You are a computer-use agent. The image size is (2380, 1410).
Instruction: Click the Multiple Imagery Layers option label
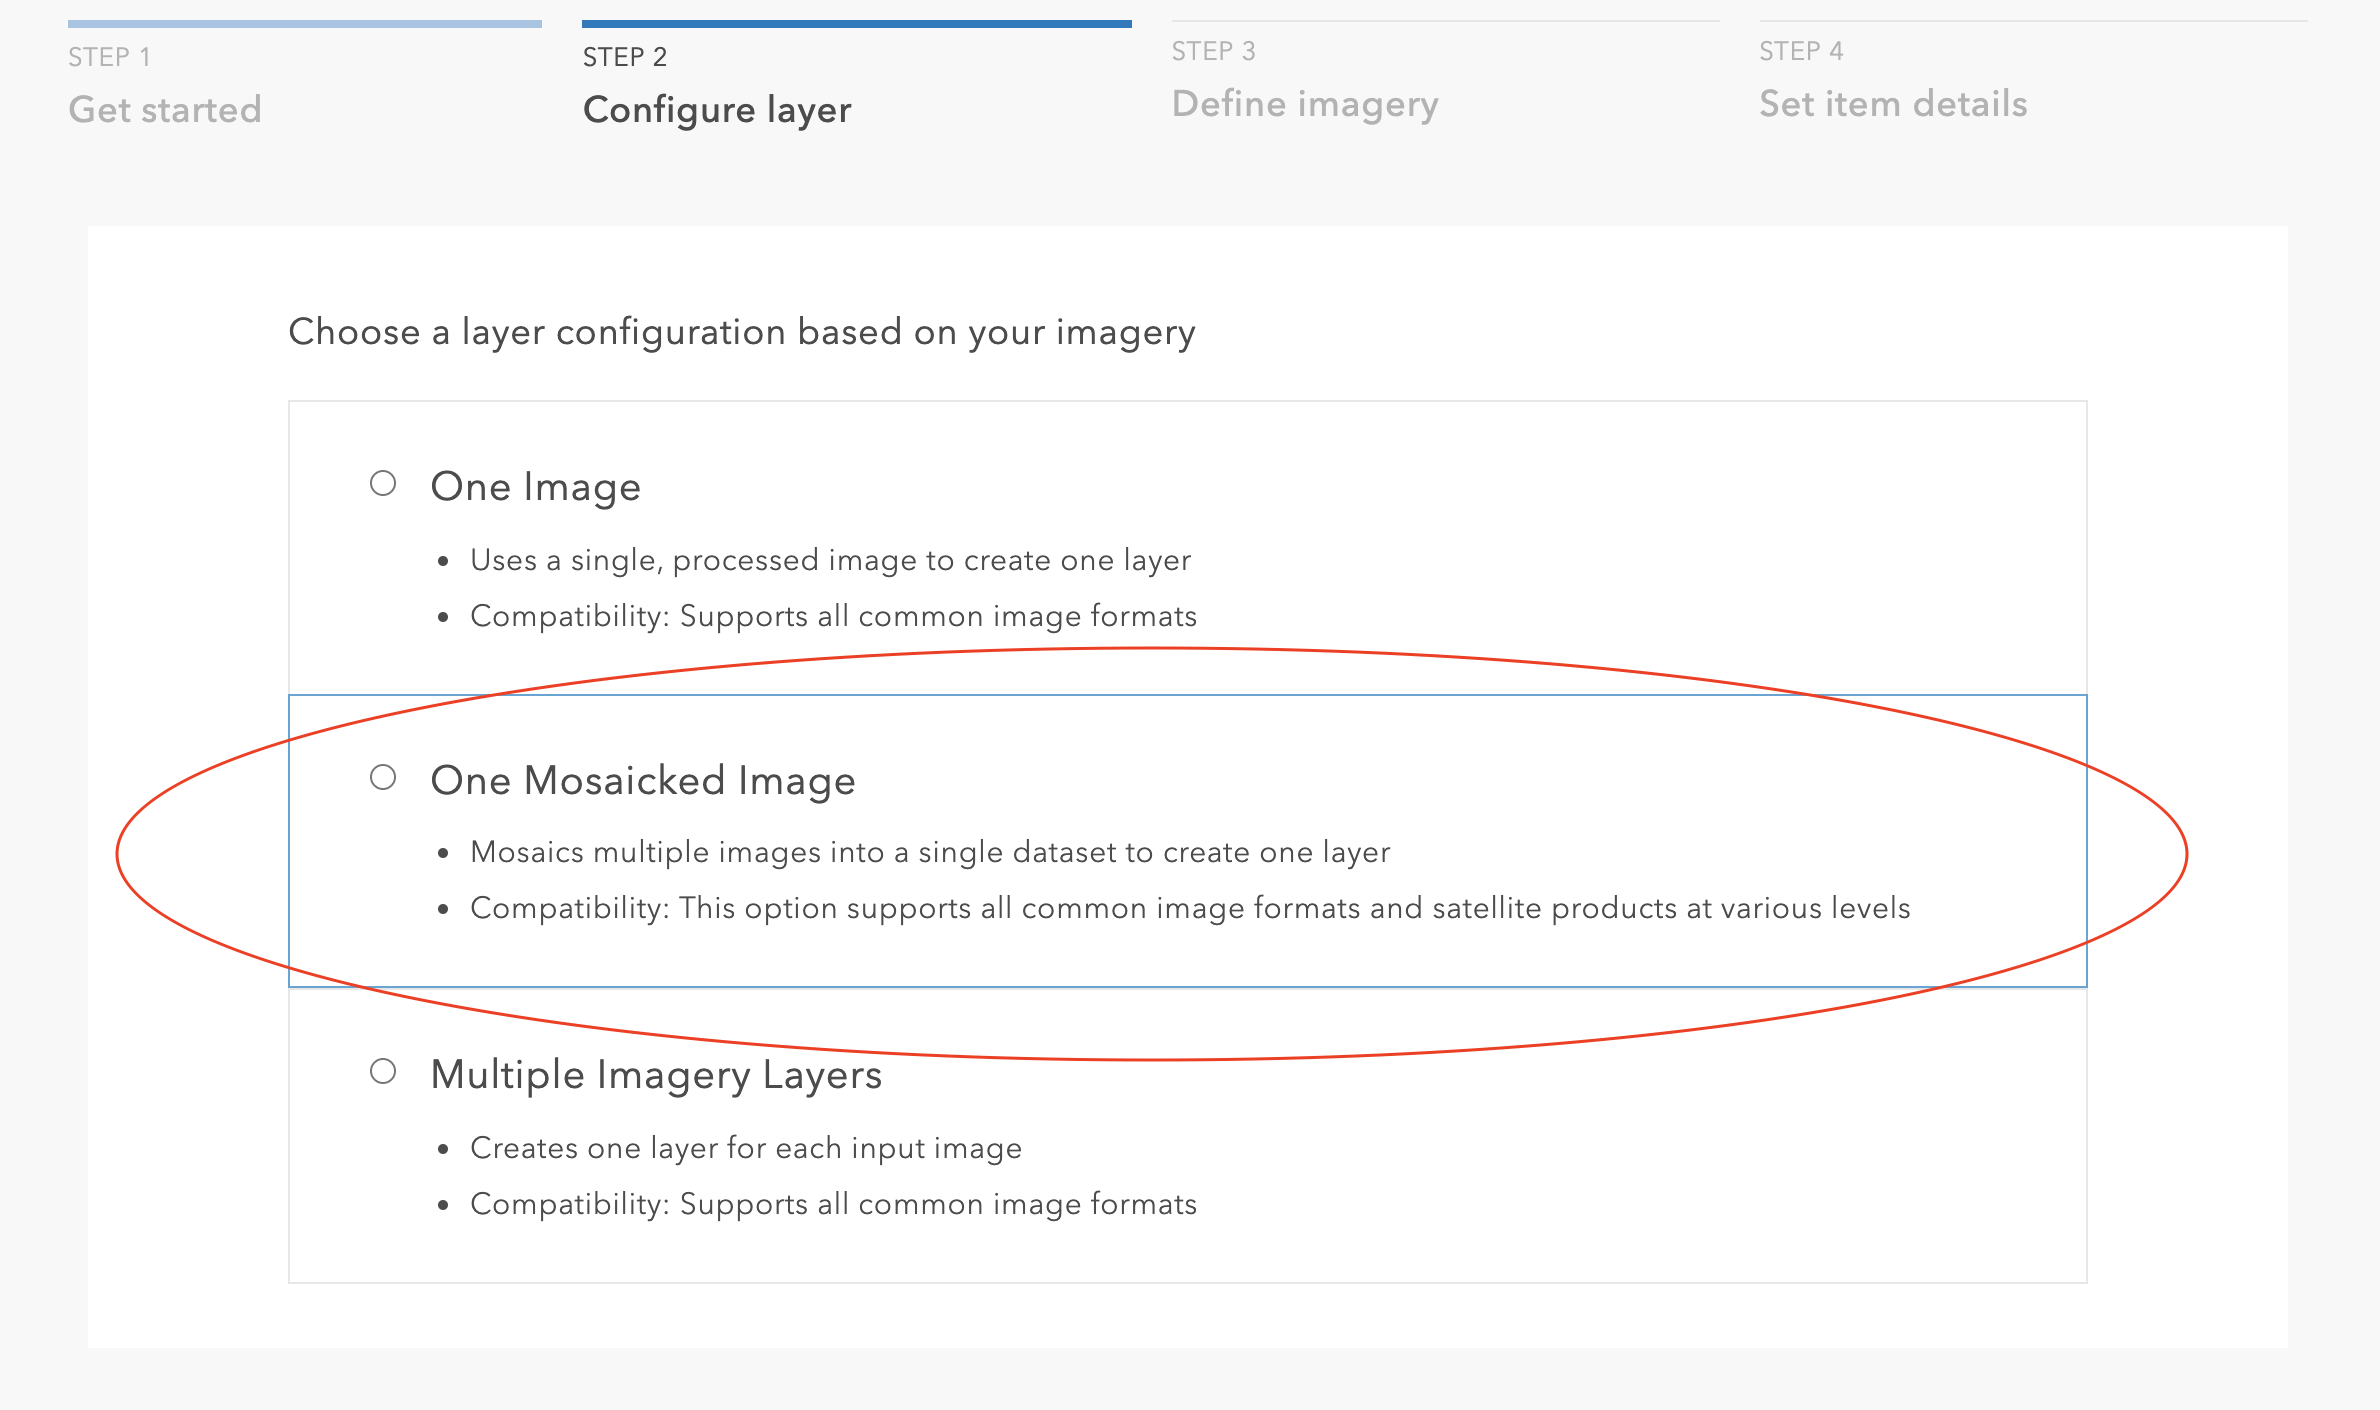[x=657, y=1073]
